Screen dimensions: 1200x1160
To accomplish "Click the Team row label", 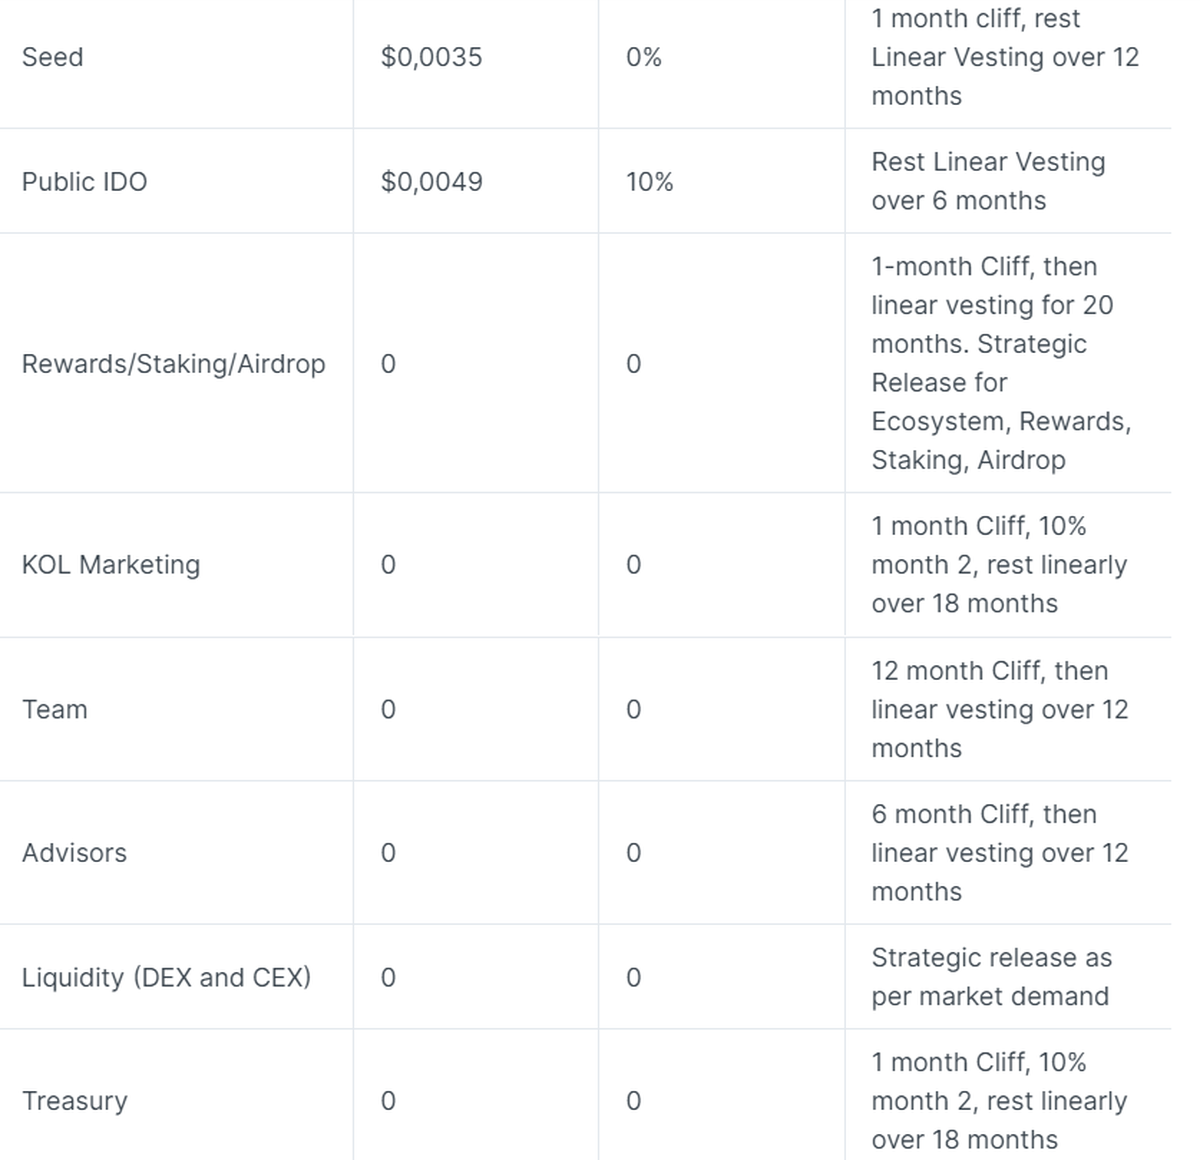I will pyautogui.click(x=55, y=709).
